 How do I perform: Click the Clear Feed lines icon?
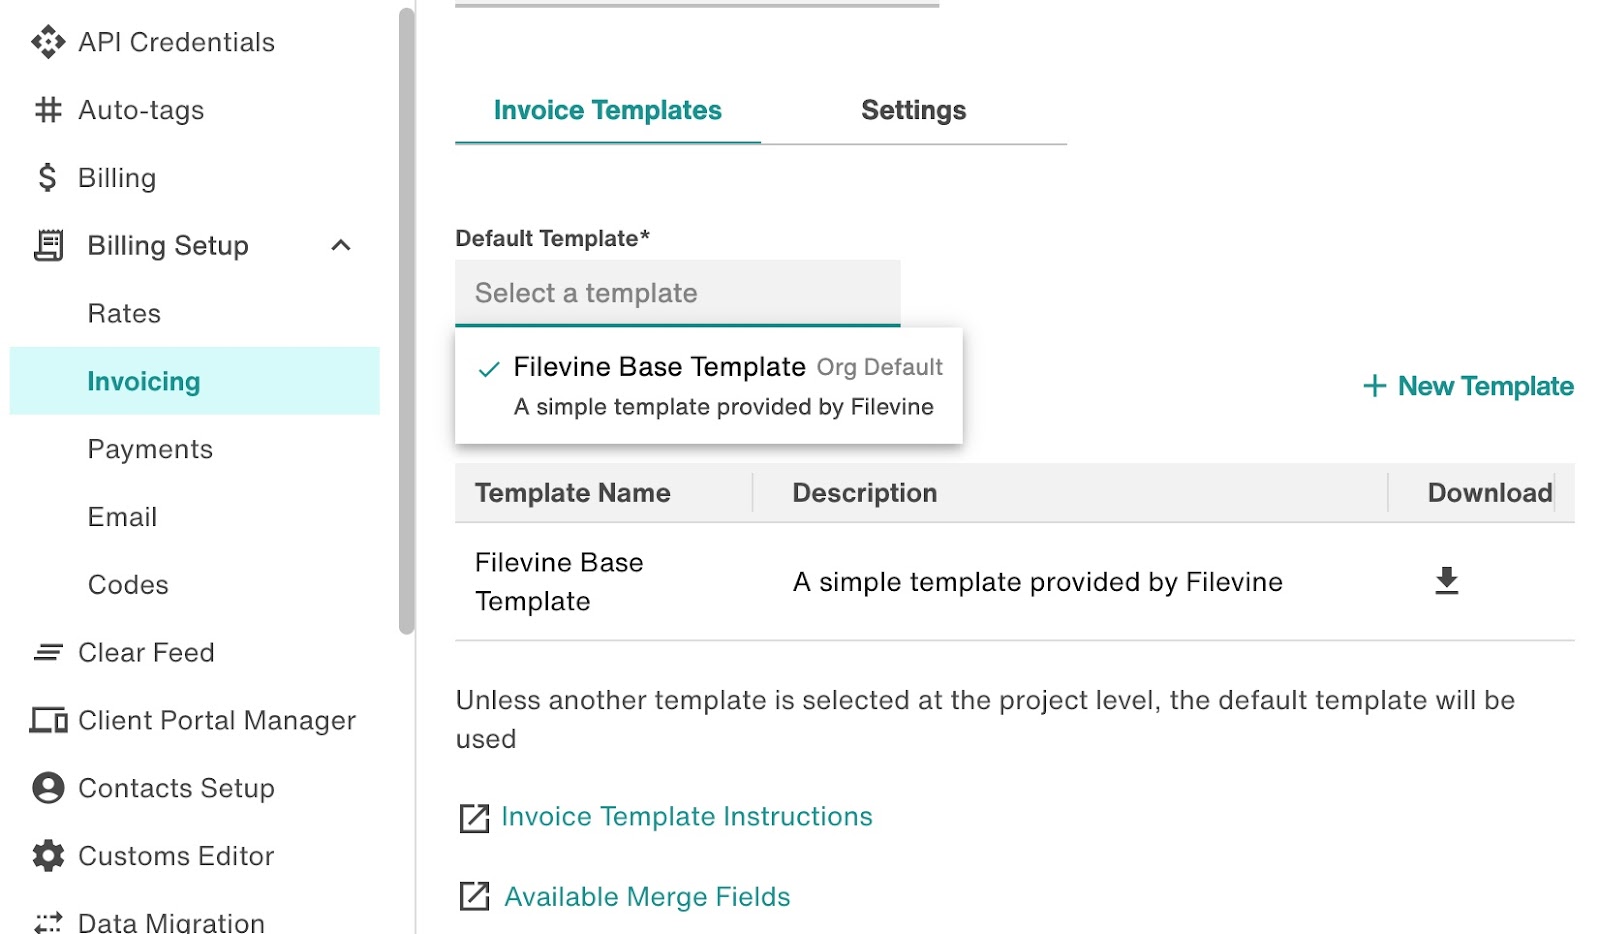click(x=48, y=653)
